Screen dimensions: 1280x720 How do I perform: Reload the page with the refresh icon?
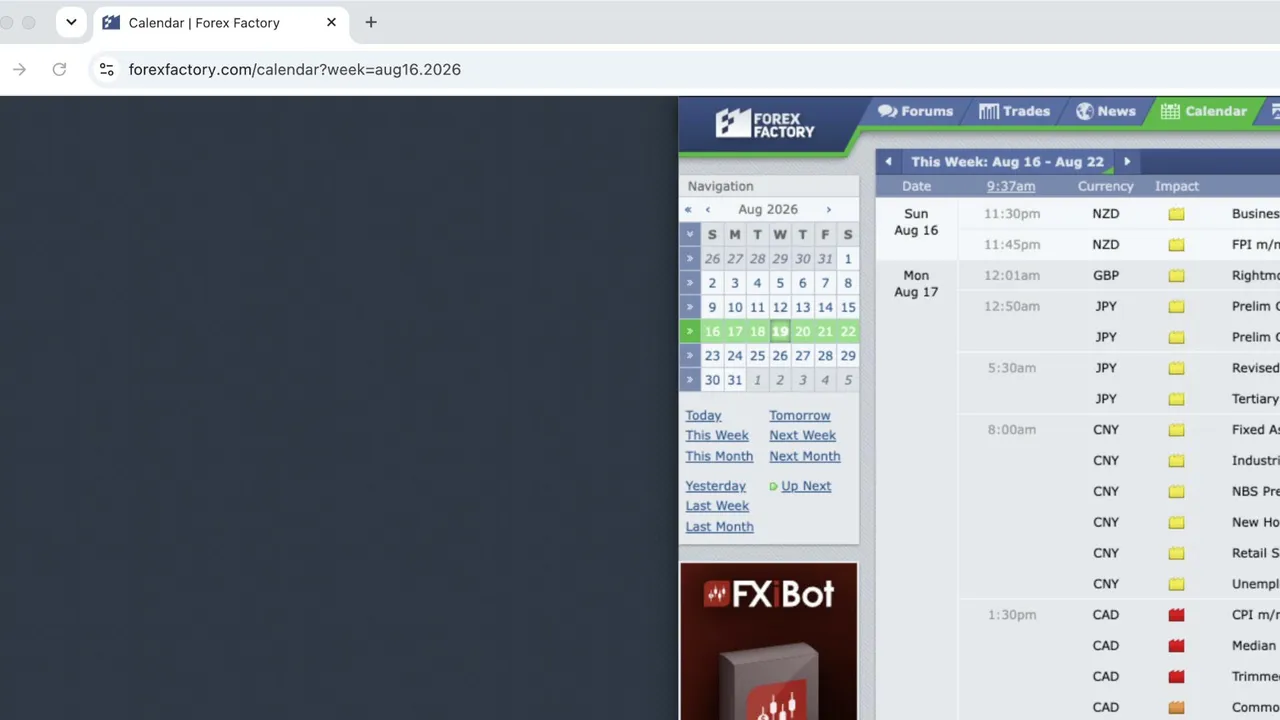(59, 69)
